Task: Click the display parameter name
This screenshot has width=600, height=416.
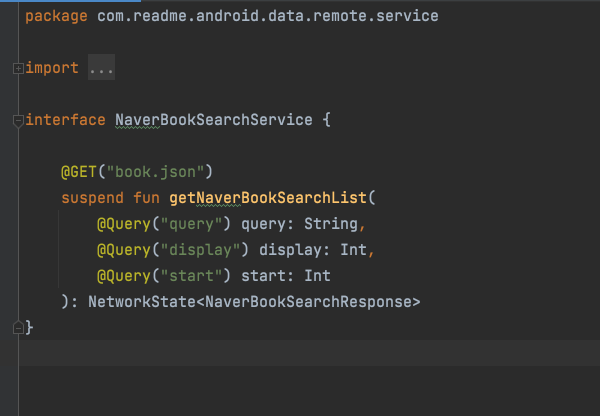Action: point(290,250)
